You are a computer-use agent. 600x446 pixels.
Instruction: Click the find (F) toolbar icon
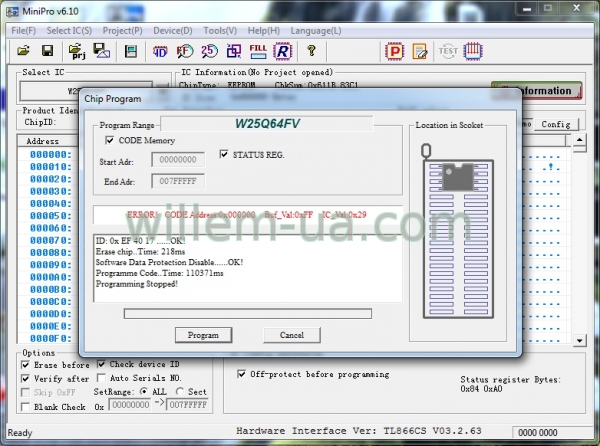click(185, 51)
